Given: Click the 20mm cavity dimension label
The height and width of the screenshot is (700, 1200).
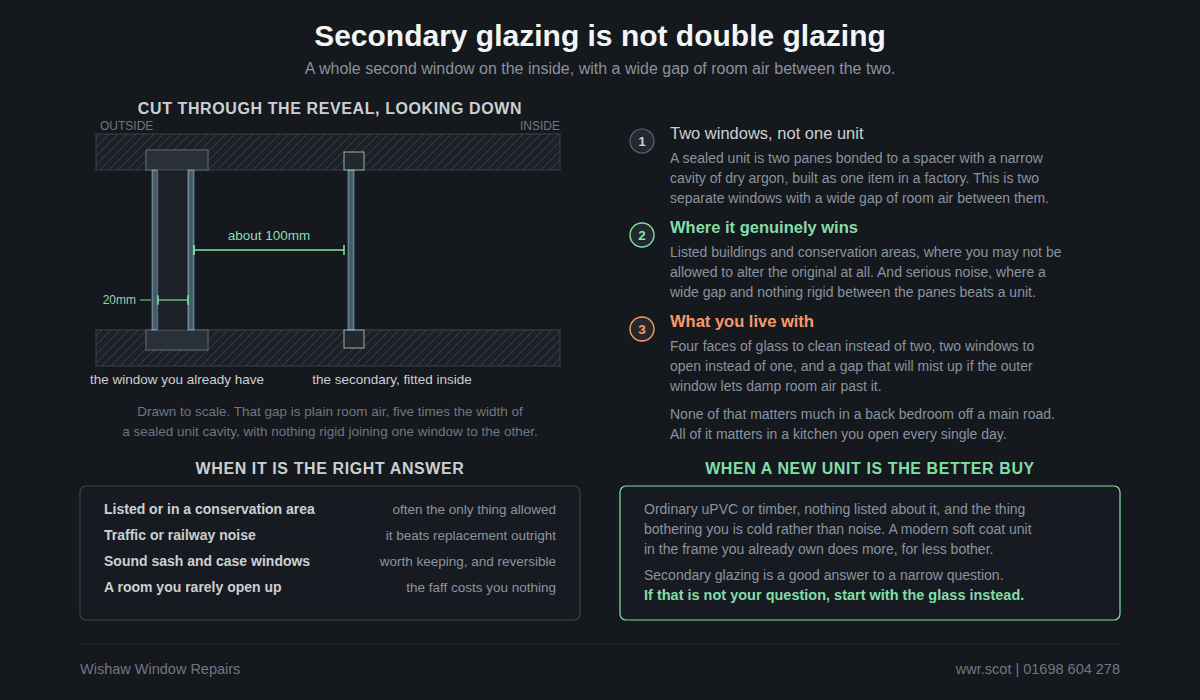Looking at the screenshot, I should coord(119,300).
